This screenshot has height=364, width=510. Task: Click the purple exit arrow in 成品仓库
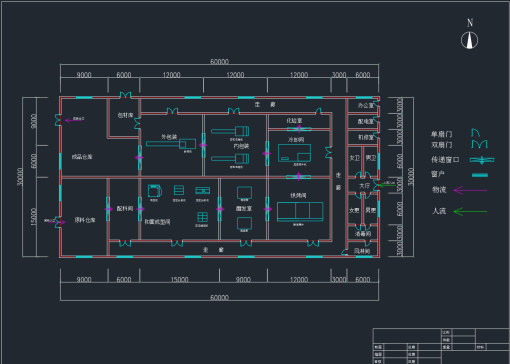74,120
